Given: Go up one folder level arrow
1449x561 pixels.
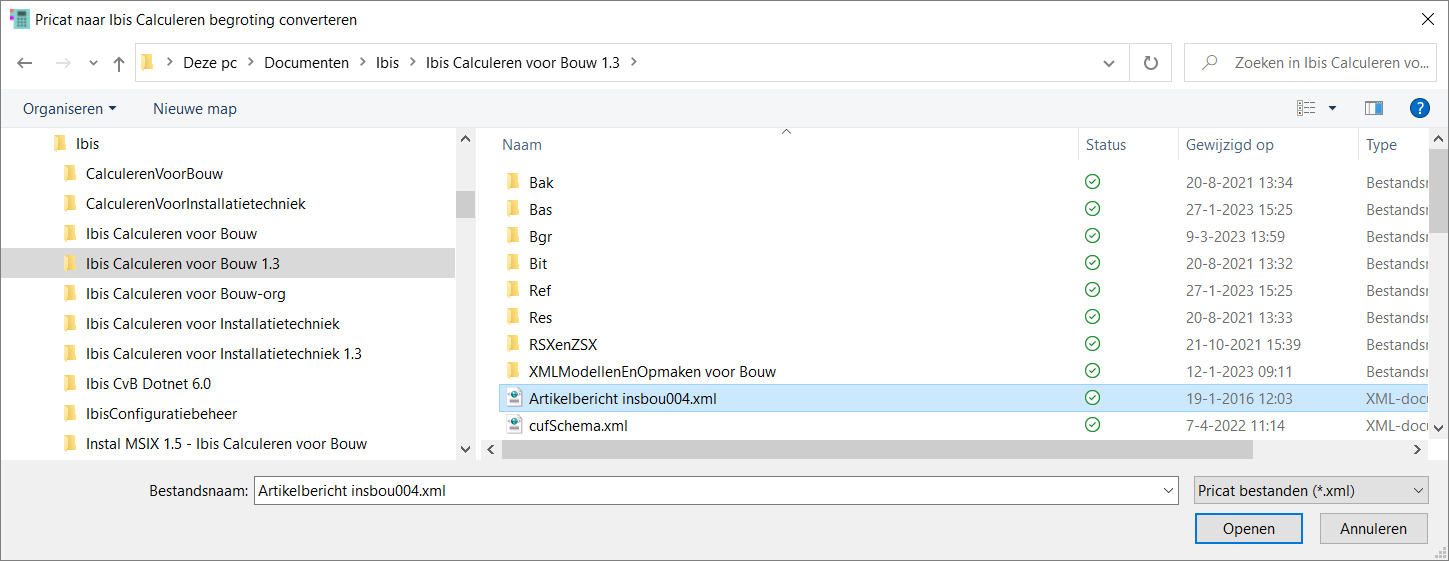Looking at the screenshot, I should 119,63.
